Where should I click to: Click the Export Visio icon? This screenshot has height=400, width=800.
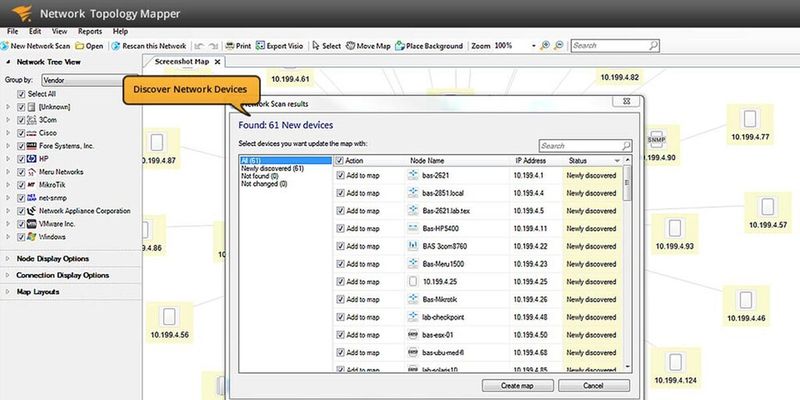260,46
